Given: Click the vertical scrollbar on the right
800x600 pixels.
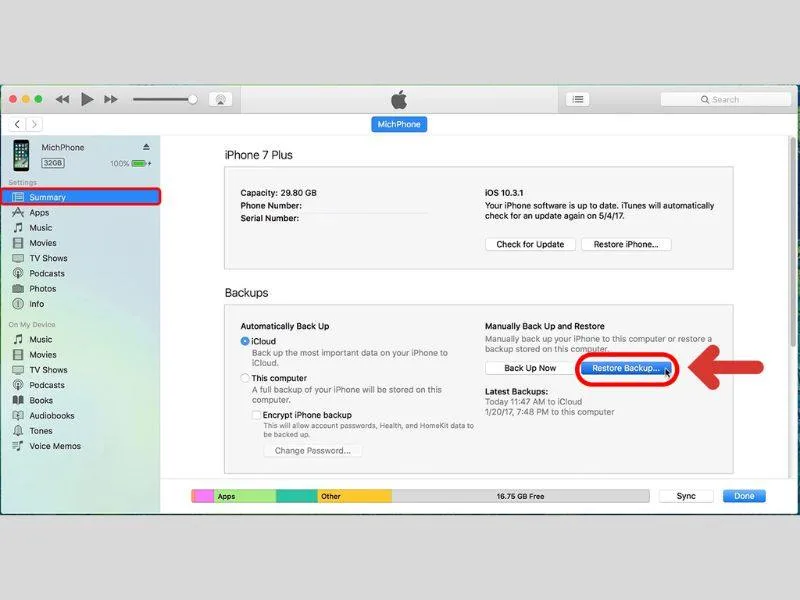Looking at the screenshot, I should pyautogui.click(x=793, y=242).
